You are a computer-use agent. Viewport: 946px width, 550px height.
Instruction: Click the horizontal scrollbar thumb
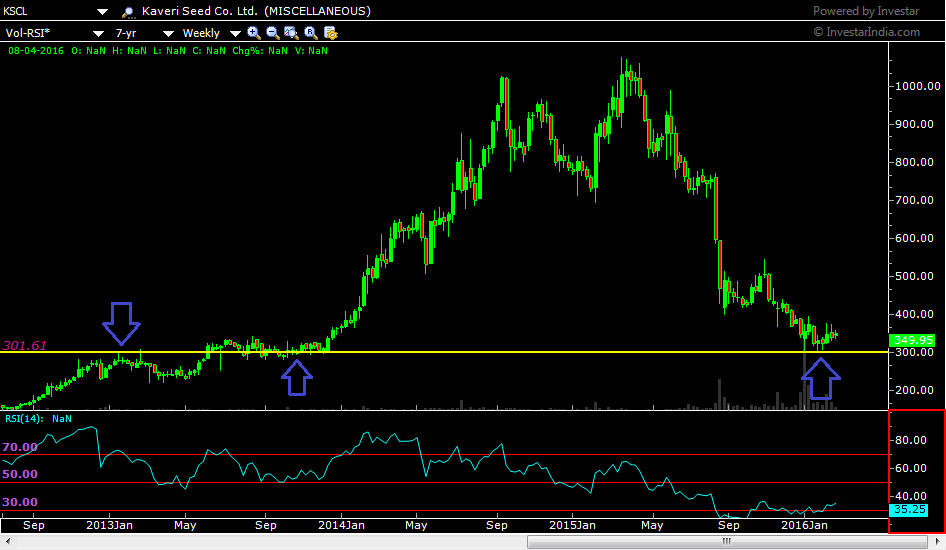[x=727, y=542]
